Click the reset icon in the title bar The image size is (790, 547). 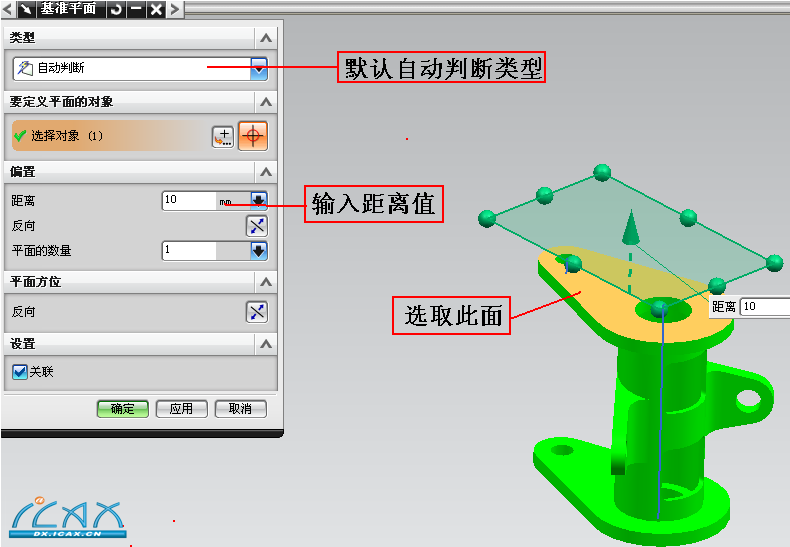point(116,9)
